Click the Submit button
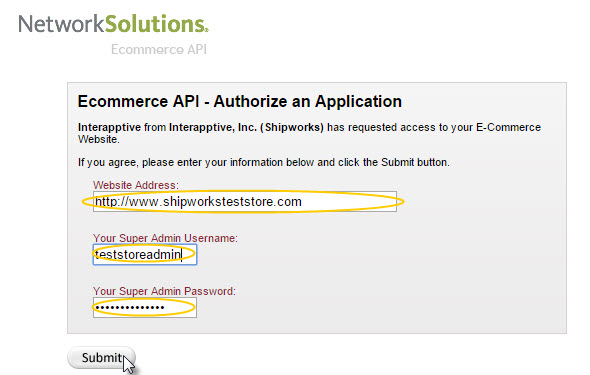The width and height of the screenshot is (590, 375). (101, 358)
